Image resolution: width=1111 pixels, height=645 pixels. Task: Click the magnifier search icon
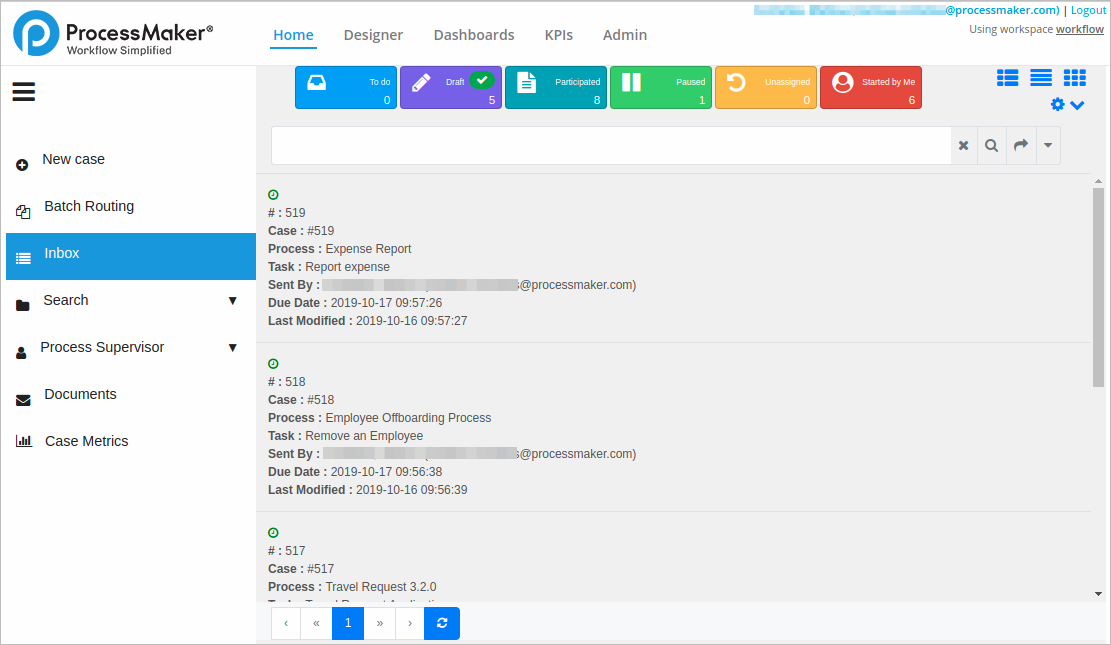point(991,146)
